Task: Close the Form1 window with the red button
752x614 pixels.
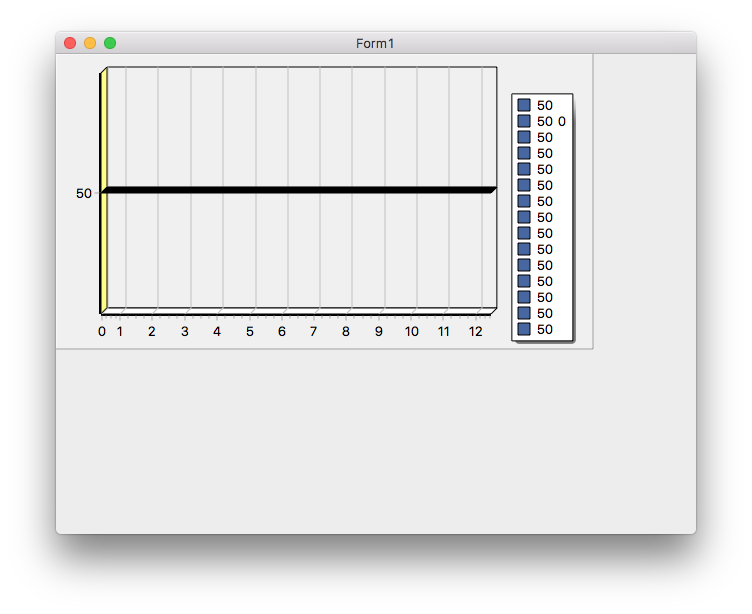Action: (70, 43)
